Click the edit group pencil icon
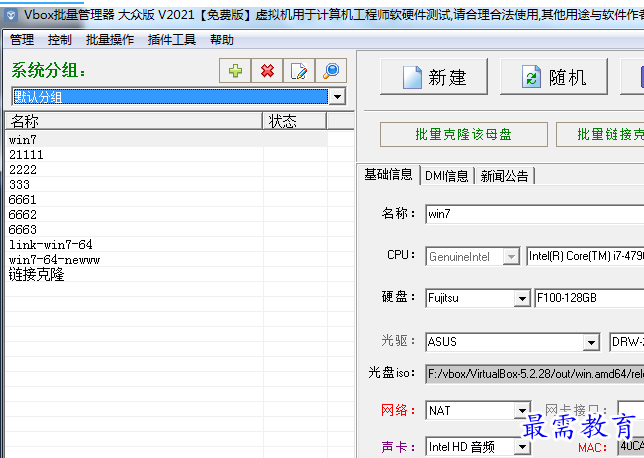 (299, 71)
